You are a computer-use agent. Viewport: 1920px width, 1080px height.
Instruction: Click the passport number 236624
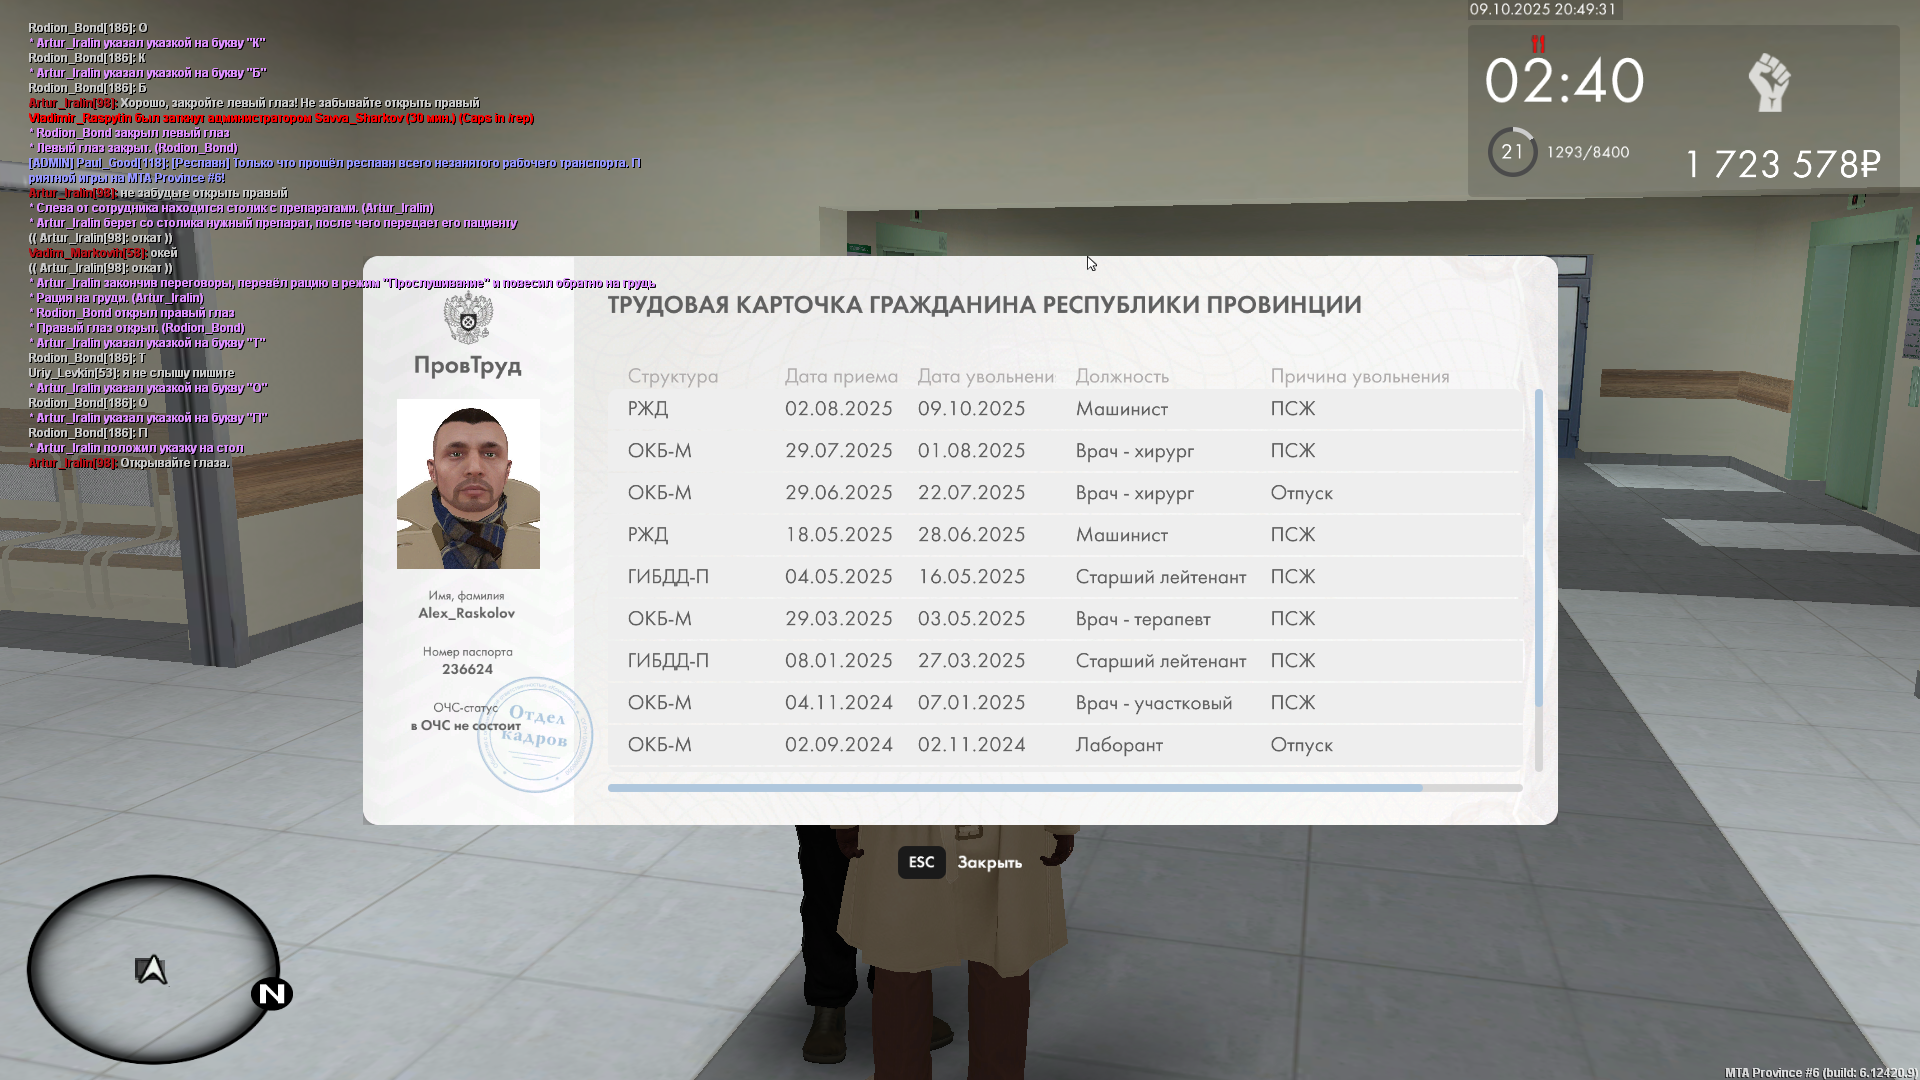point(467,670)
